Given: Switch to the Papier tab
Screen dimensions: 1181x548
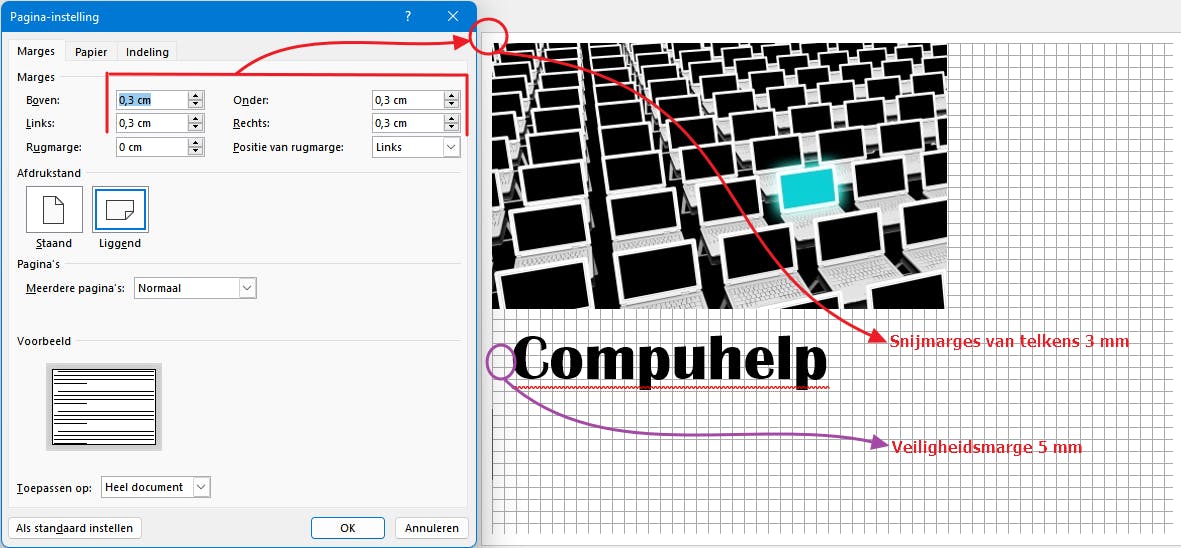Looking at the screenshot, I should (x=91, y=52).
